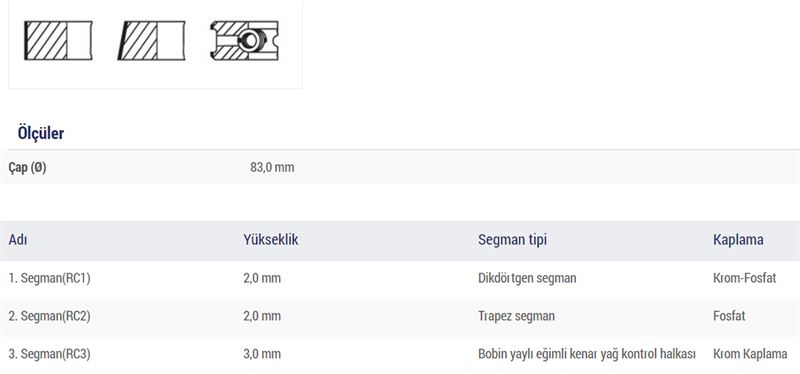This screenshot has width=800, height=374.
Task: Click the Kaplama column header
Action: click(738, 240)
